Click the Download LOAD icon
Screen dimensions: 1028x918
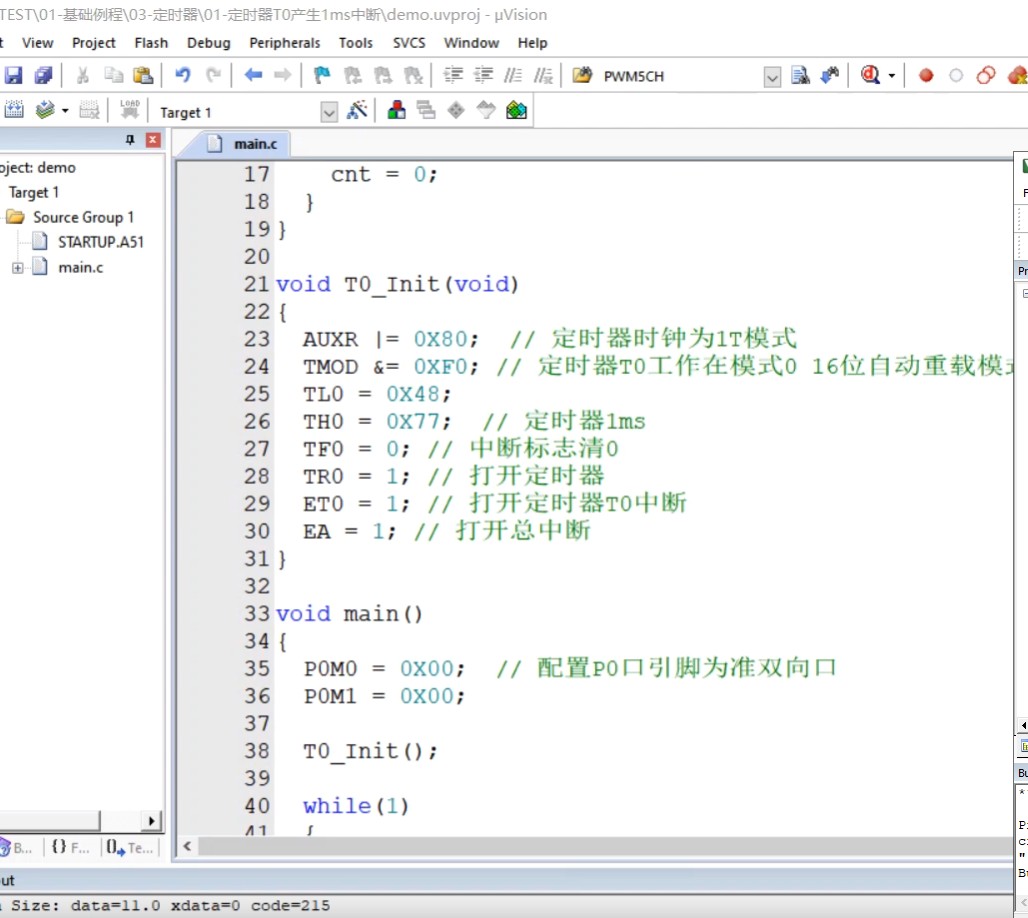point(130,110)
